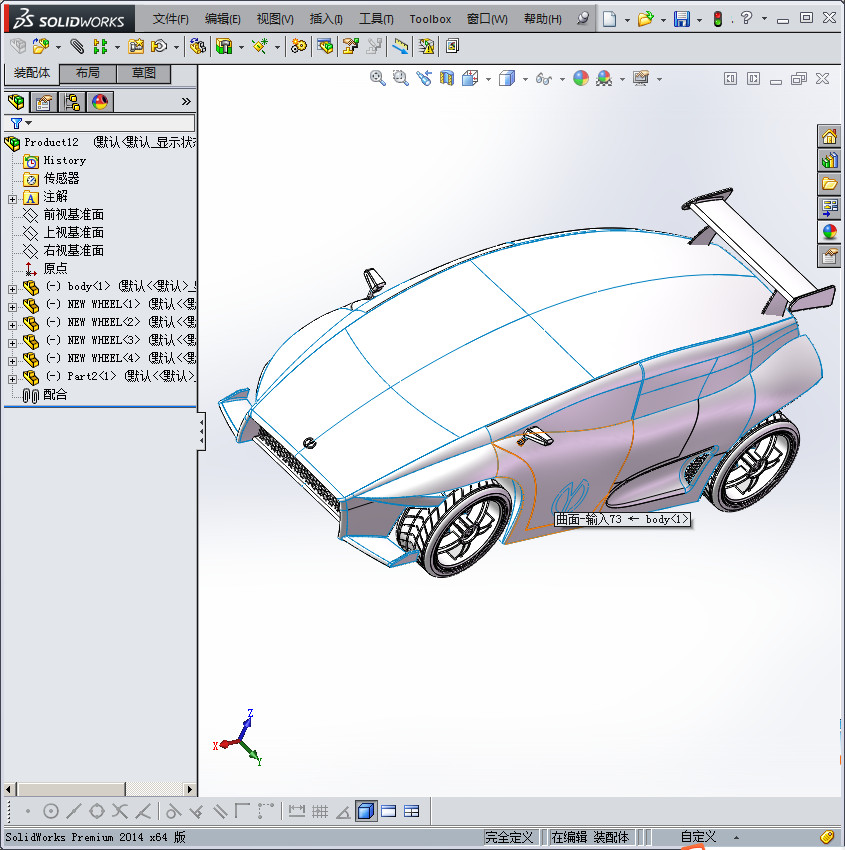This screenshot has width=845, height=850.
Task: Switch to the 布局 tab
Action: (88, 74)
